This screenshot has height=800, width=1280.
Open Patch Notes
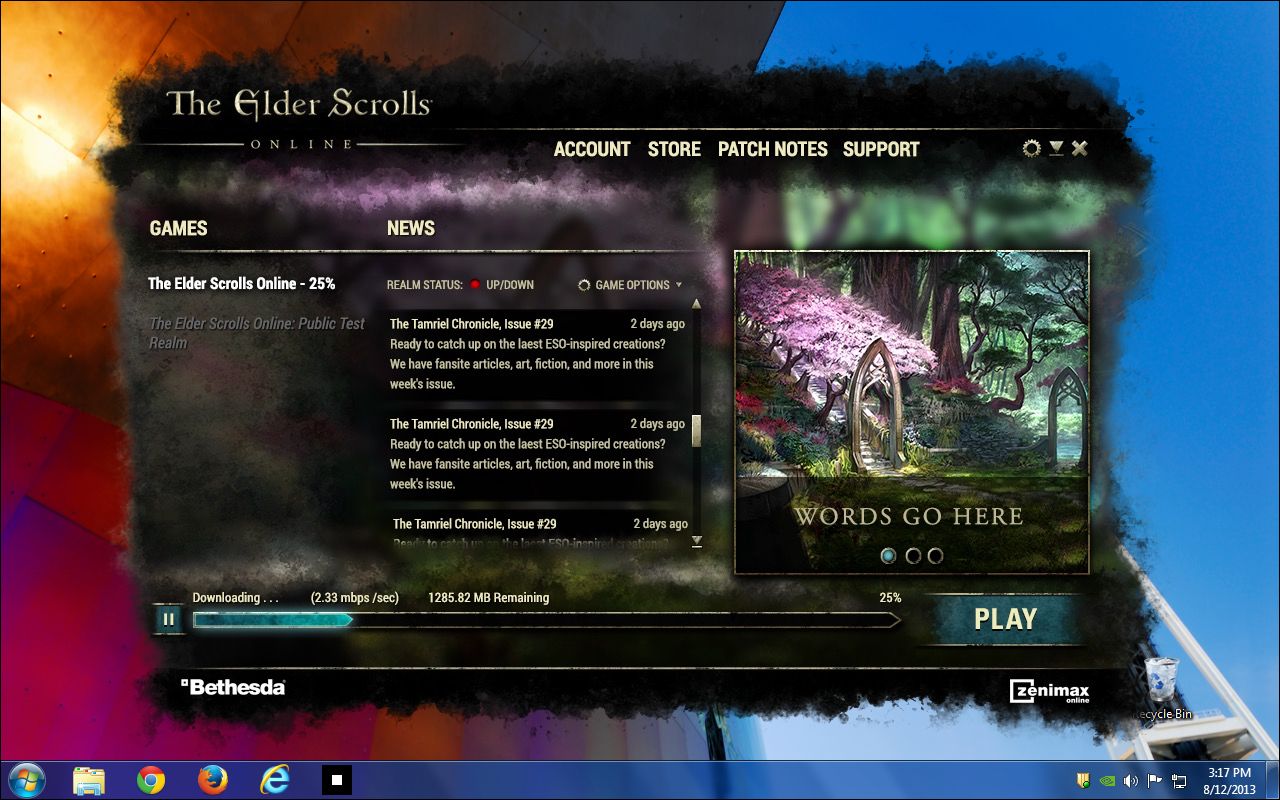point(773,149)
